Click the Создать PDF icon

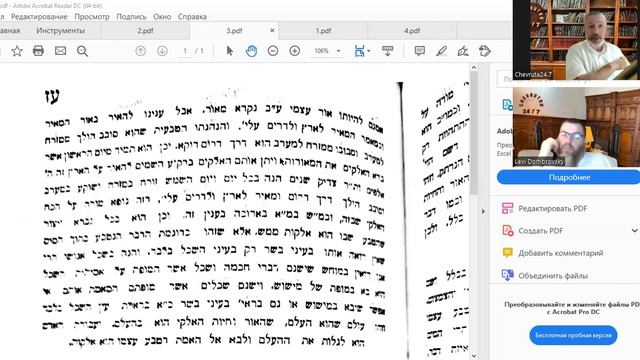(x=507, y=231)
